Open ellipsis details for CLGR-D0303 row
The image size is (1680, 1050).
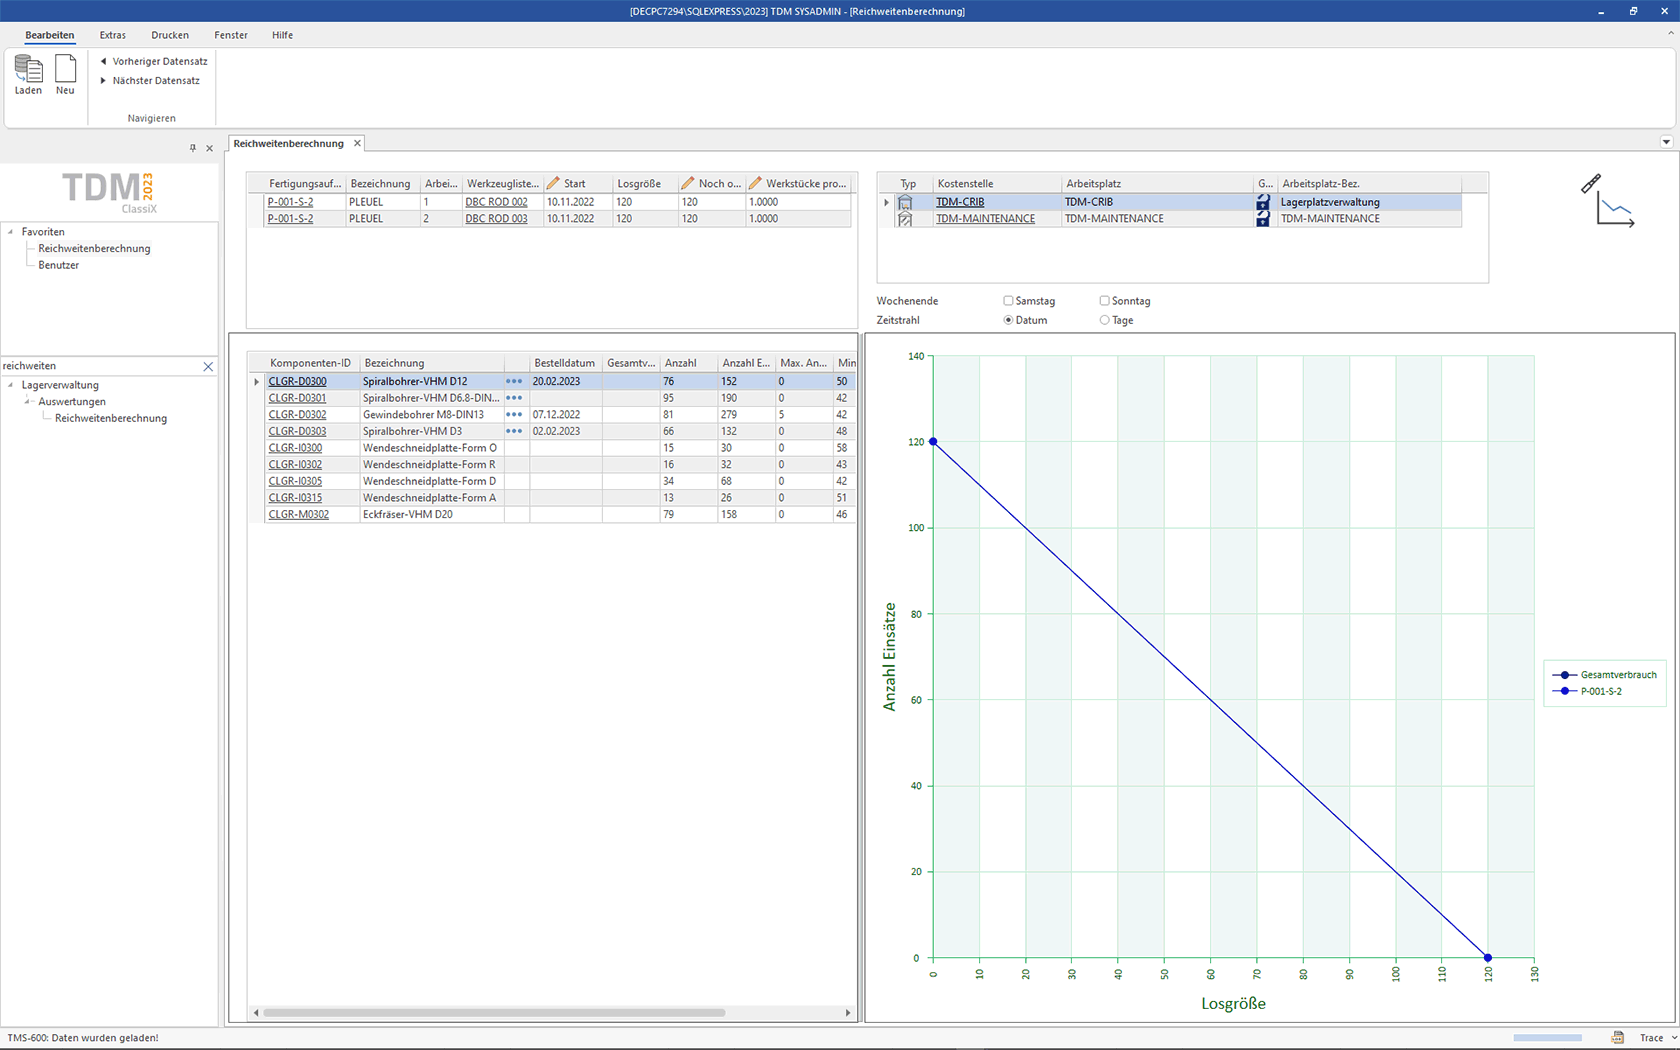[514, 431]
